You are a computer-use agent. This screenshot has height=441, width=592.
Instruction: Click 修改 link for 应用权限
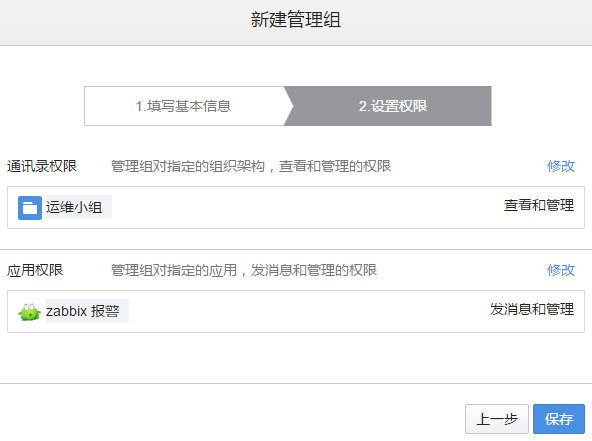561,270
